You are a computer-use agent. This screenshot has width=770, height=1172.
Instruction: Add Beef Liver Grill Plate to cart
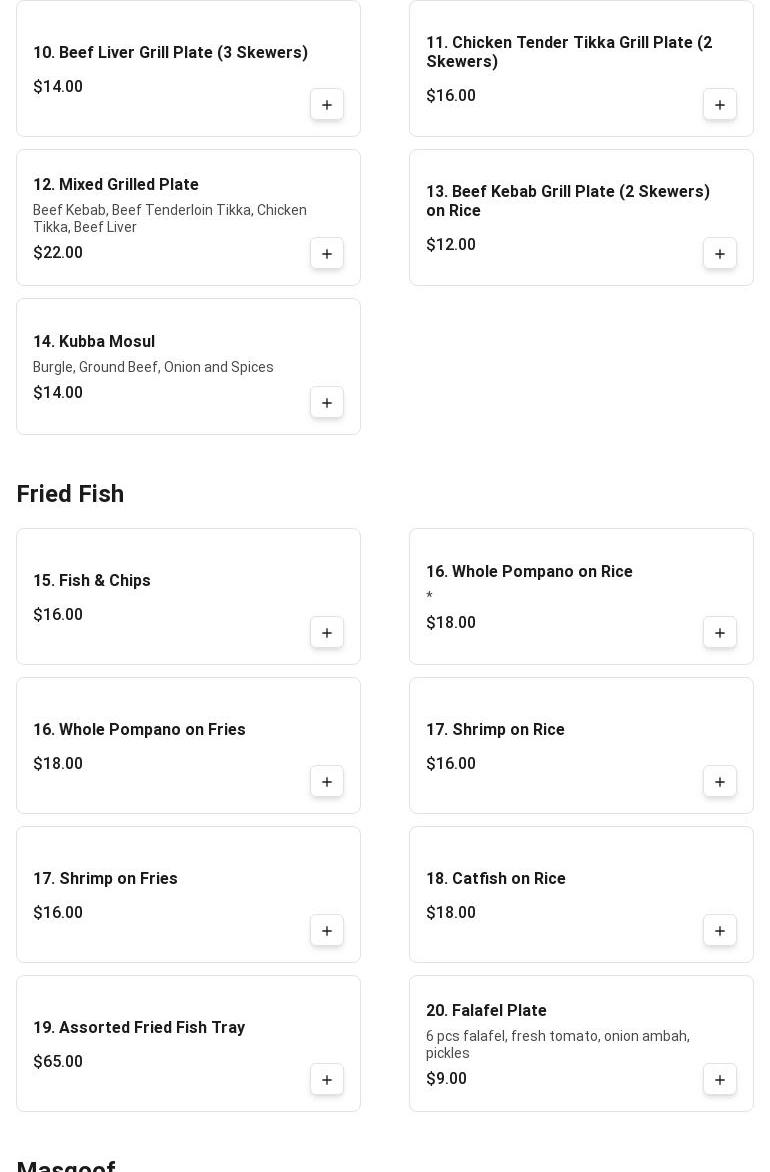[327, 105]
